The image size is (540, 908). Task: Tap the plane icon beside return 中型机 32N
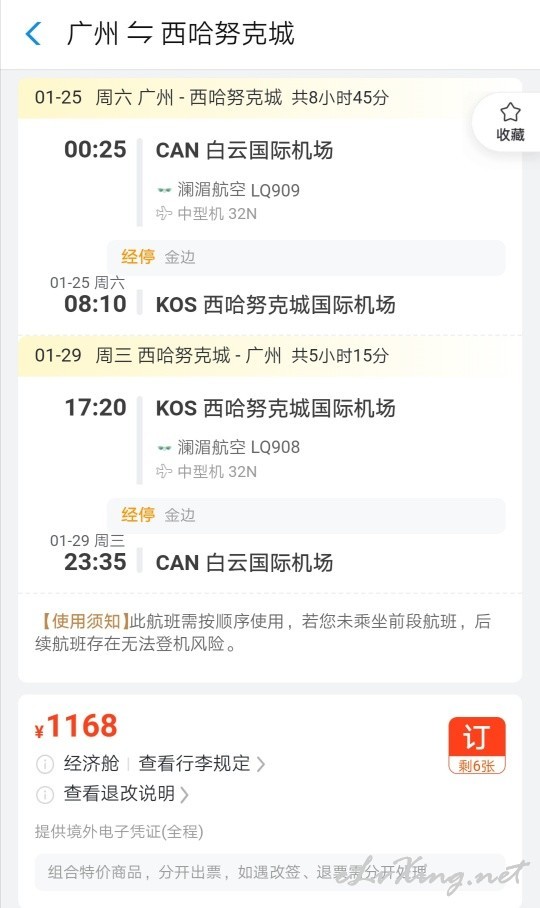(164, 471)
